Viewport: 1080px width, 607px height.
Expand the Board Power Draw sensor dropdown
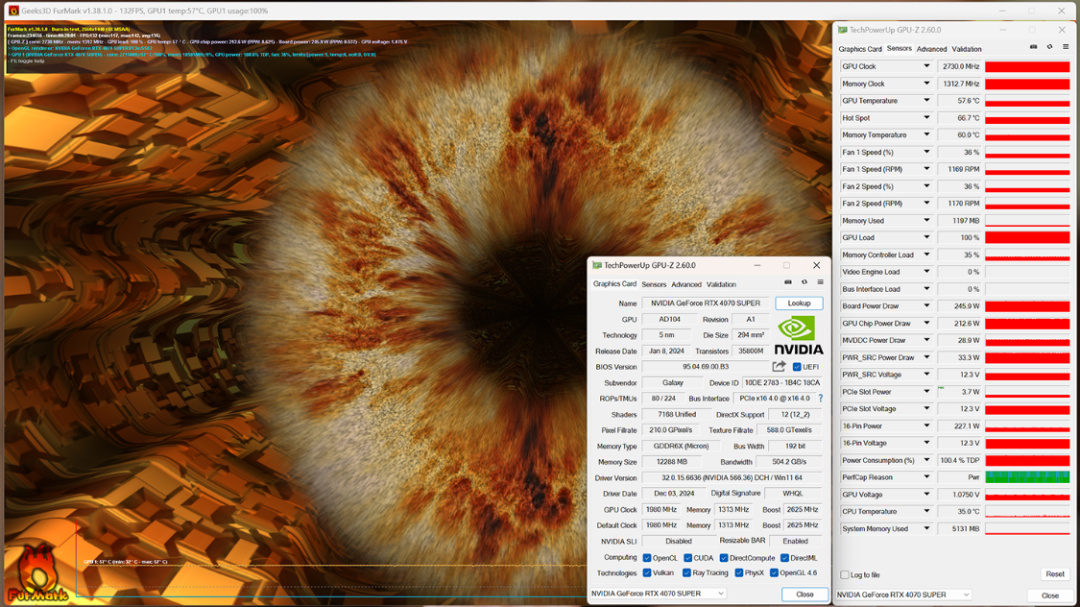point(927,306)
